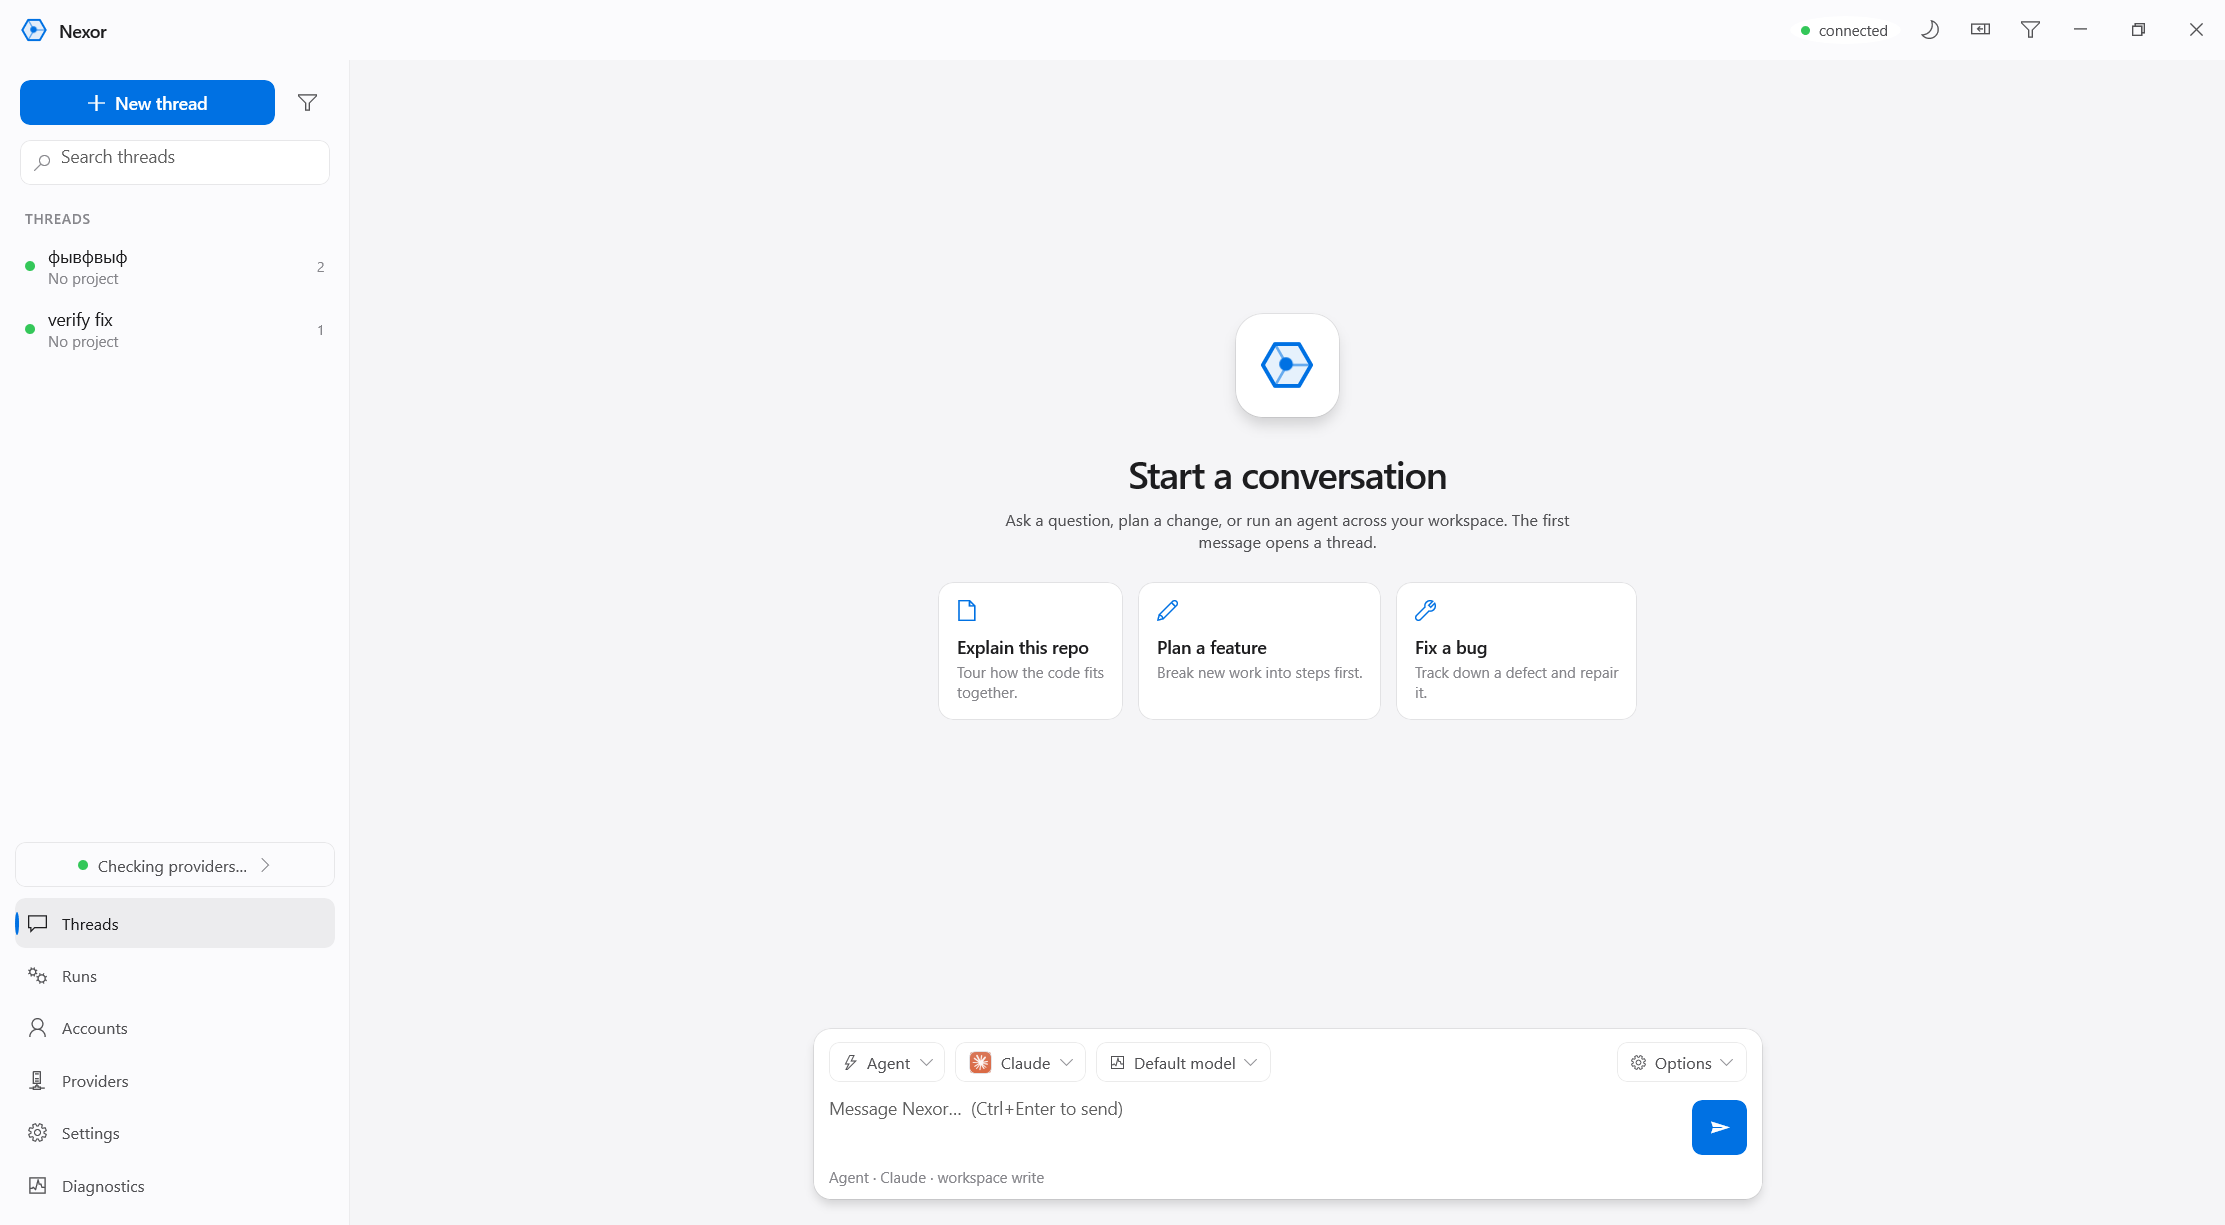Expand the Options dropdown

pyautogui.click(x=1681, y=1062)
